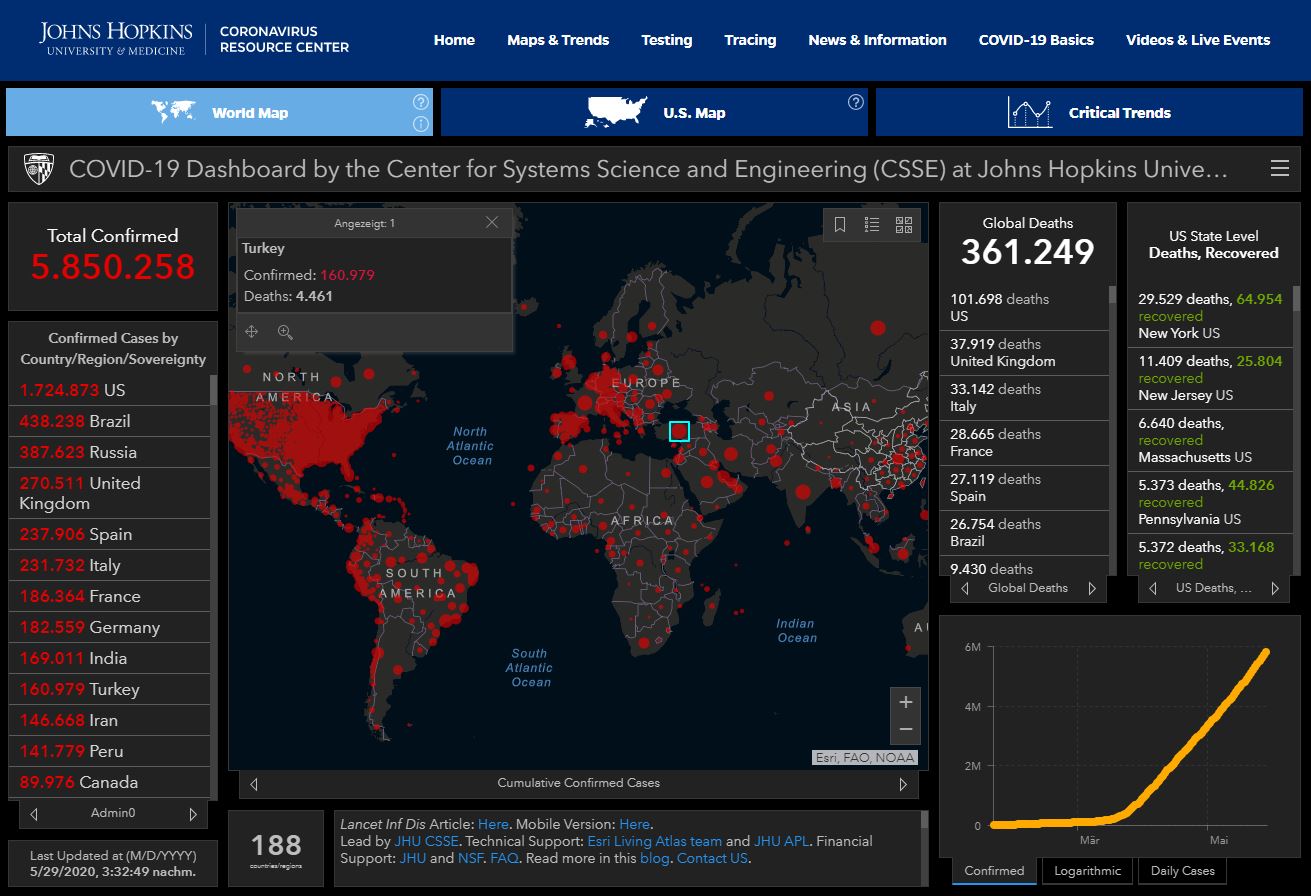Zoom in on the map
The height and width of the screenshot is (896, 1311).
tap(905, 701)
